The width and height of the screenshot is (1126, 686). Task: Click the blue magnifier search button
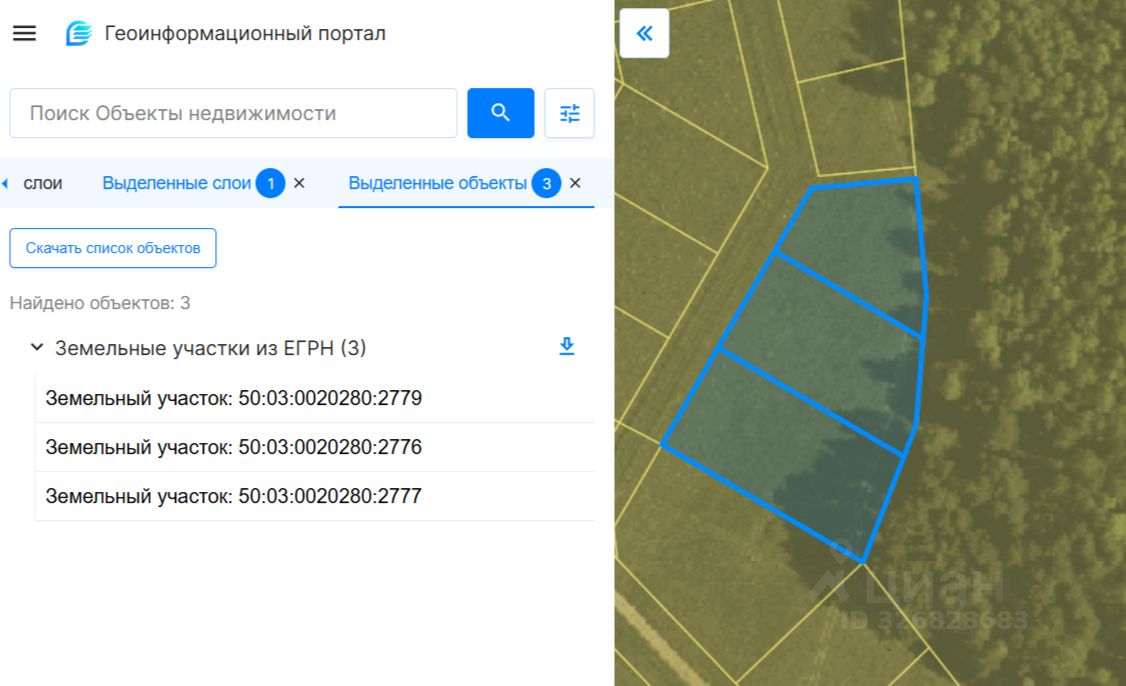(501, 113)
